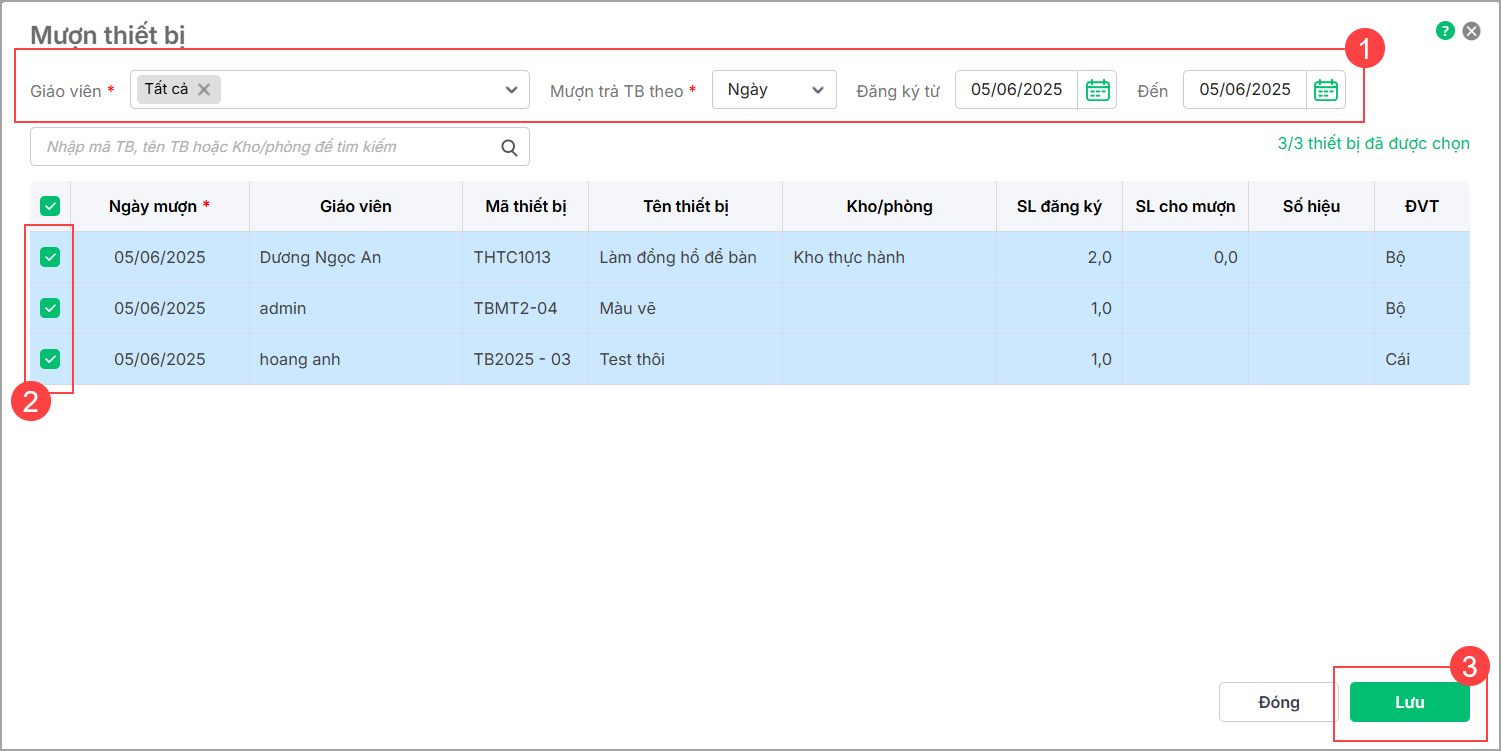Click SL cho mượn cell for THTC1013

coord(1185,257)
